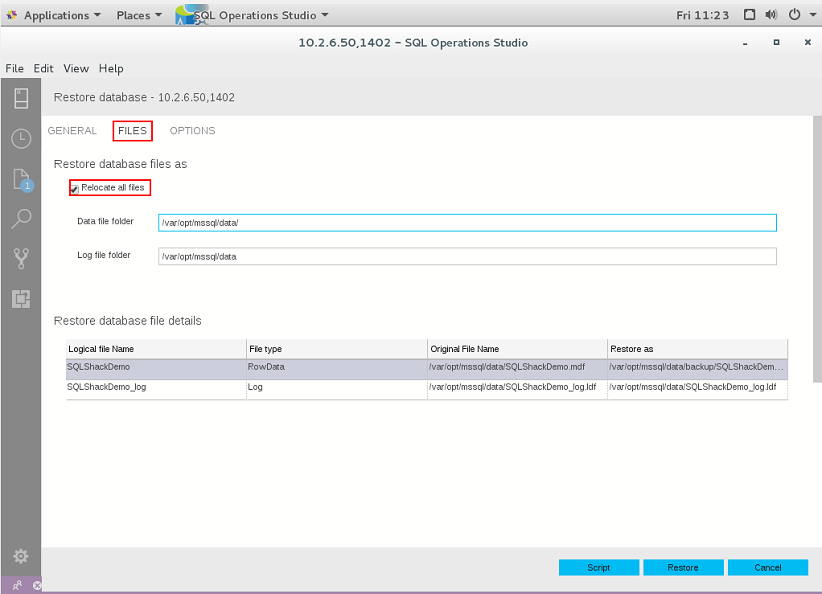Open the Help menu
The image size is (822, 594).
[x=111, y=68]
